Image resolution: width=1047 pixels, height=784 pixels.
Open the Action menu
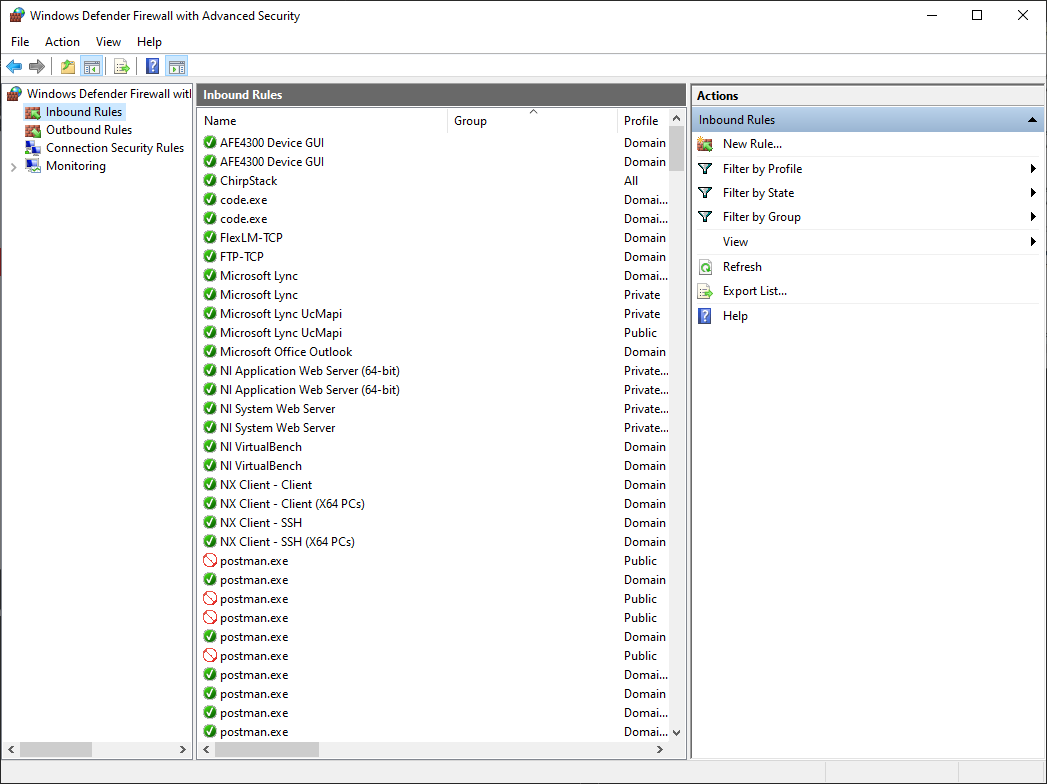(62, 42)
